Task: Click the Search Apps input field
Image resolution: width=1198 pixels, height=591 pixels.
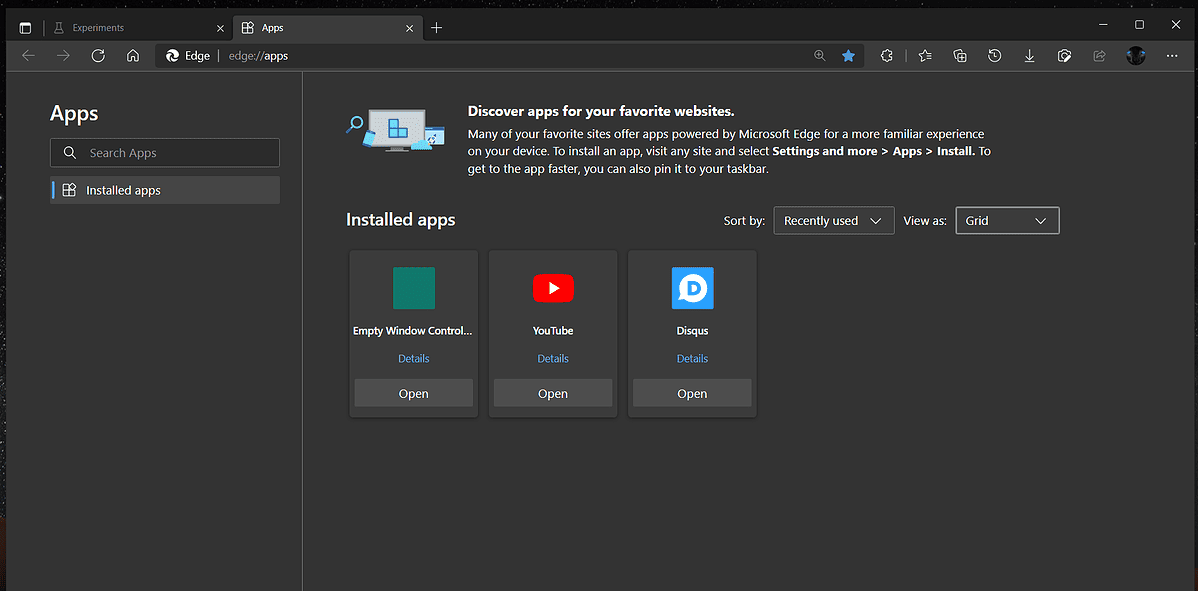Action: [164, 152]
